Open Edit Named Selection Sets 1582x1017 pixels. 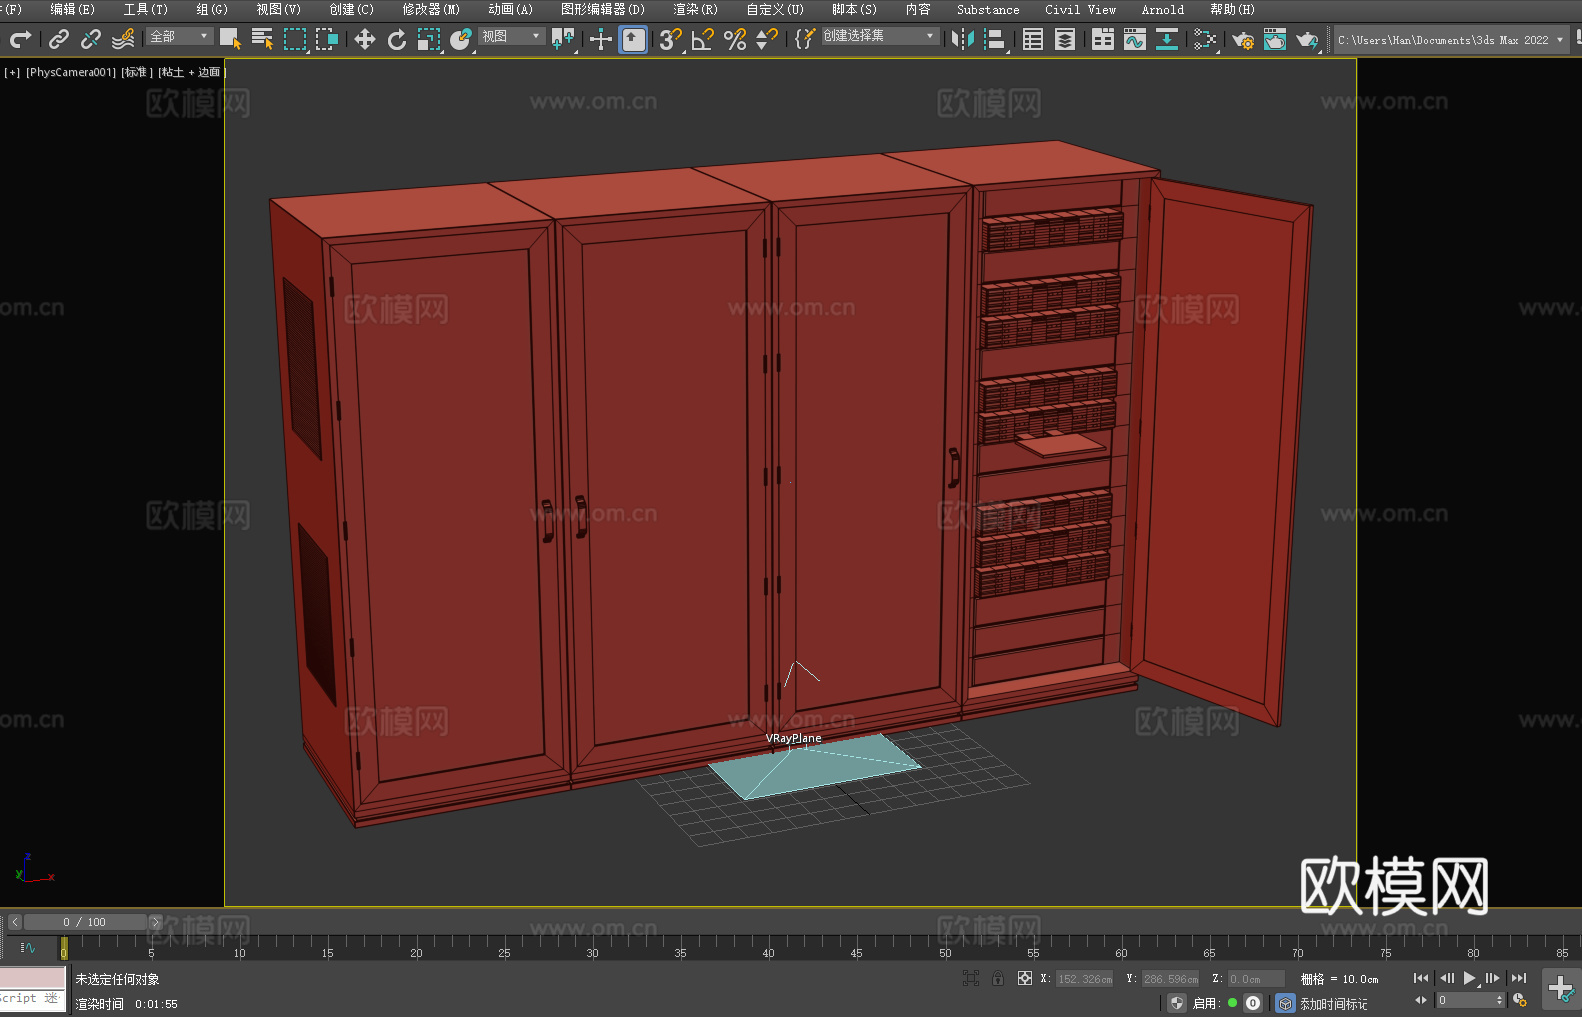(804, 39)
